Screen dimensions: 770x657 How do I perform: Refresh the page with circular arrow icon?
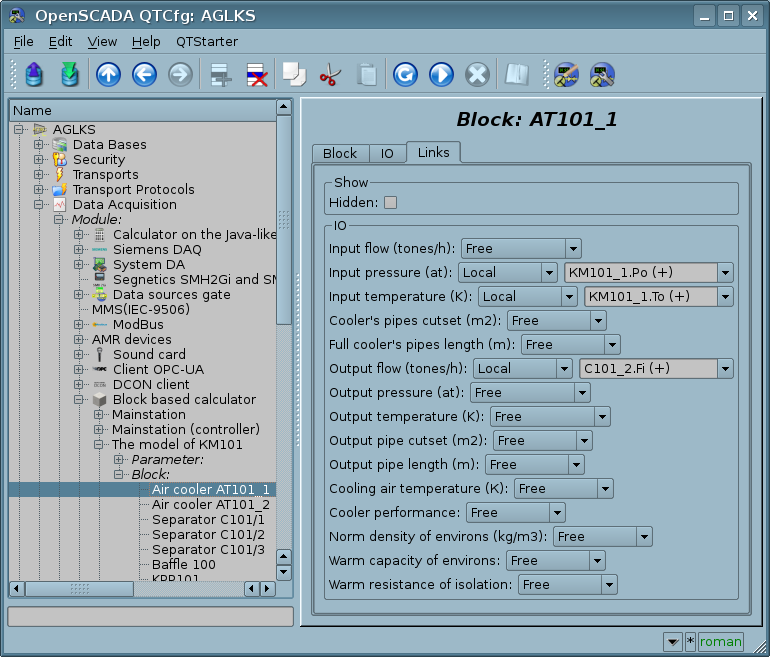405,75
